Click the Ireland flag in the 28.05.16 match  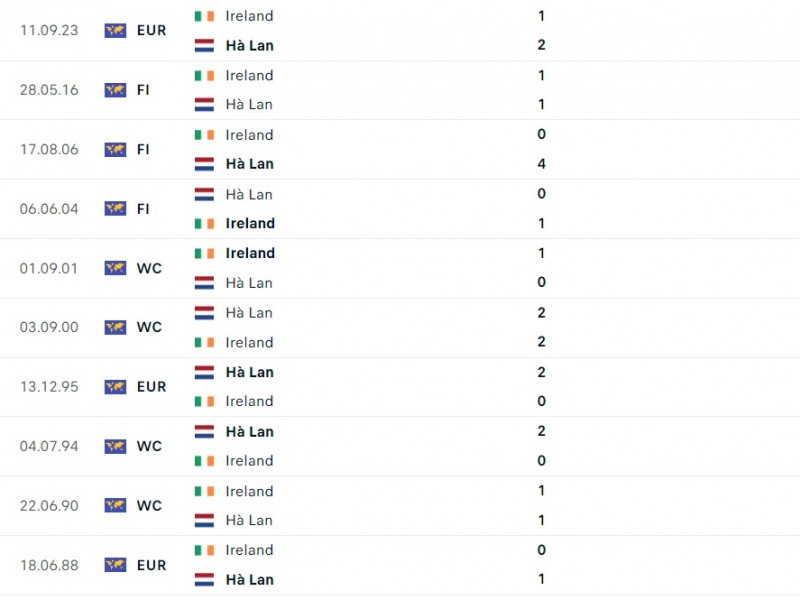tap(204, 76)
